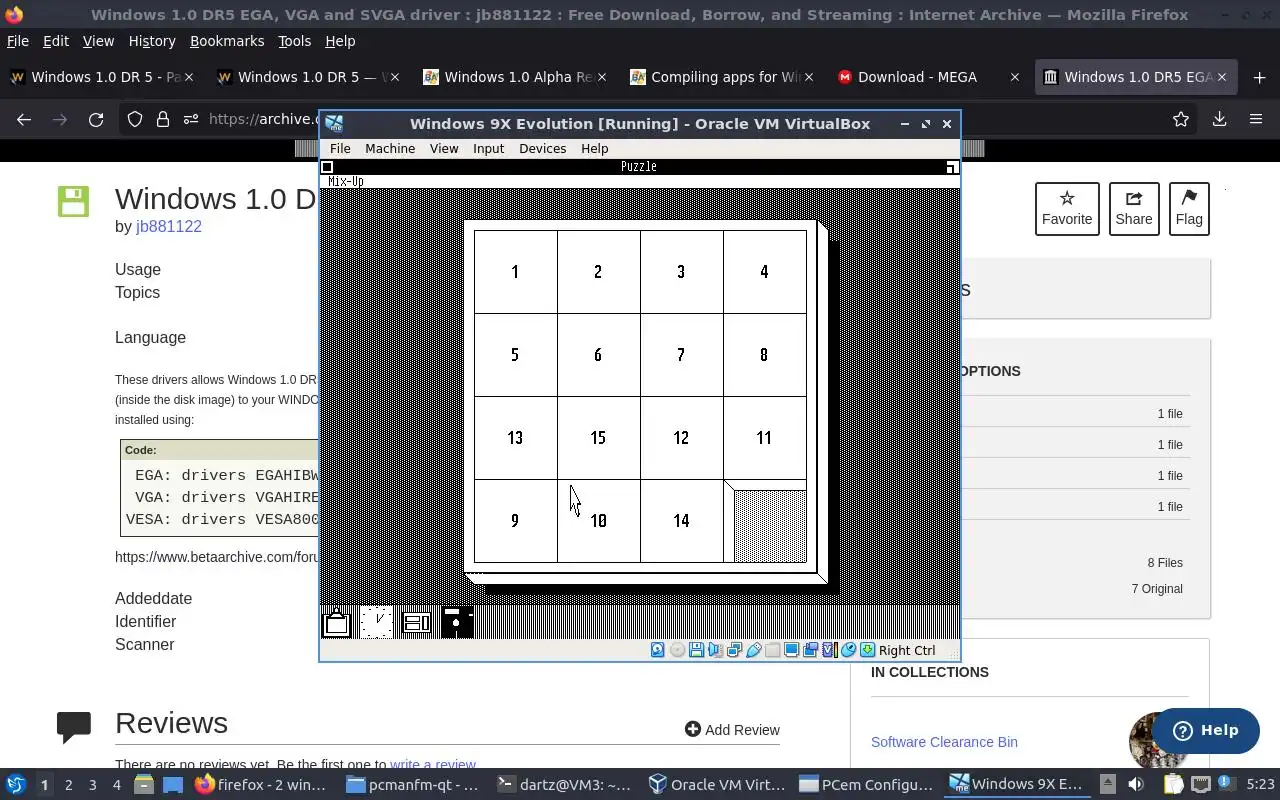The width and height of the screenshot is (1280, 800).
Task: Click the taskbar wired network icon
Action: (1201, 784)
